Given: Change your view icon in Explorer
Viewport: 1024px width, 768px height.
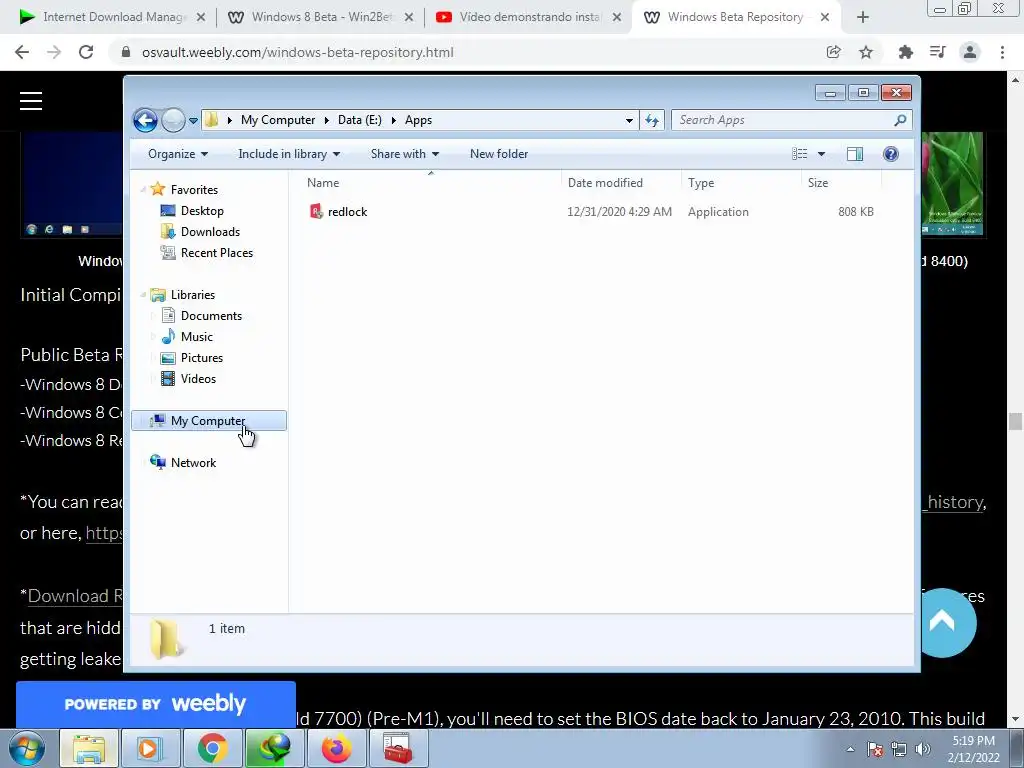Looking at the screenshot, I should click(800, 154).
